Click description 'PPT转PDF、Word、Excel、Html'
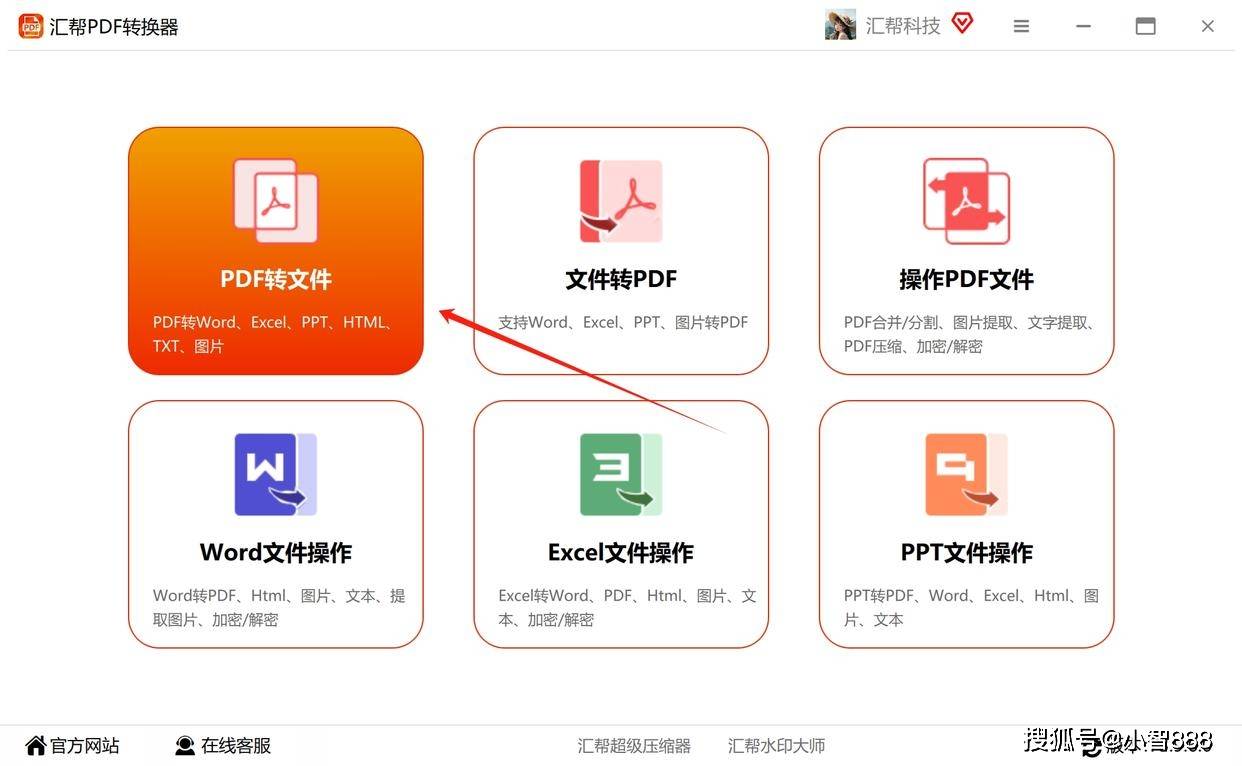 pyautogui.click(x=971, y=608)
